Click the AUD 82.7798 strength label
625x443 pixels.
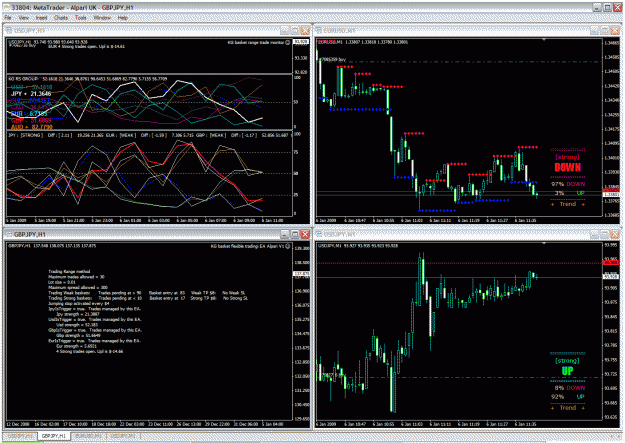[x=32, y=127]
